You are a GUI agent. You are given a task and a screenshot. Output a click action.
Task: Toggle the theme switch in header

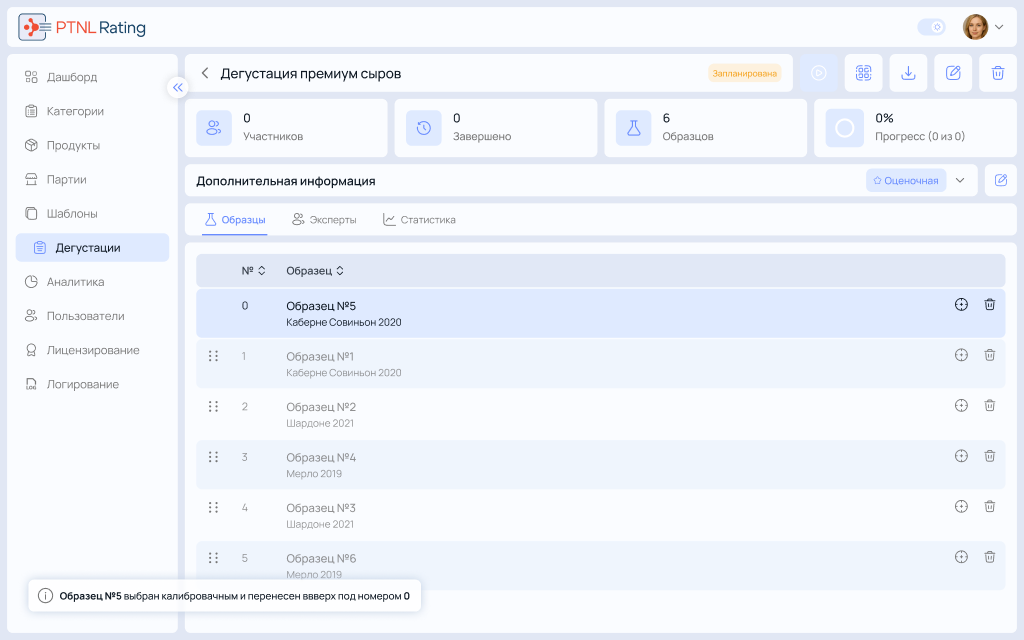point(931,27)
